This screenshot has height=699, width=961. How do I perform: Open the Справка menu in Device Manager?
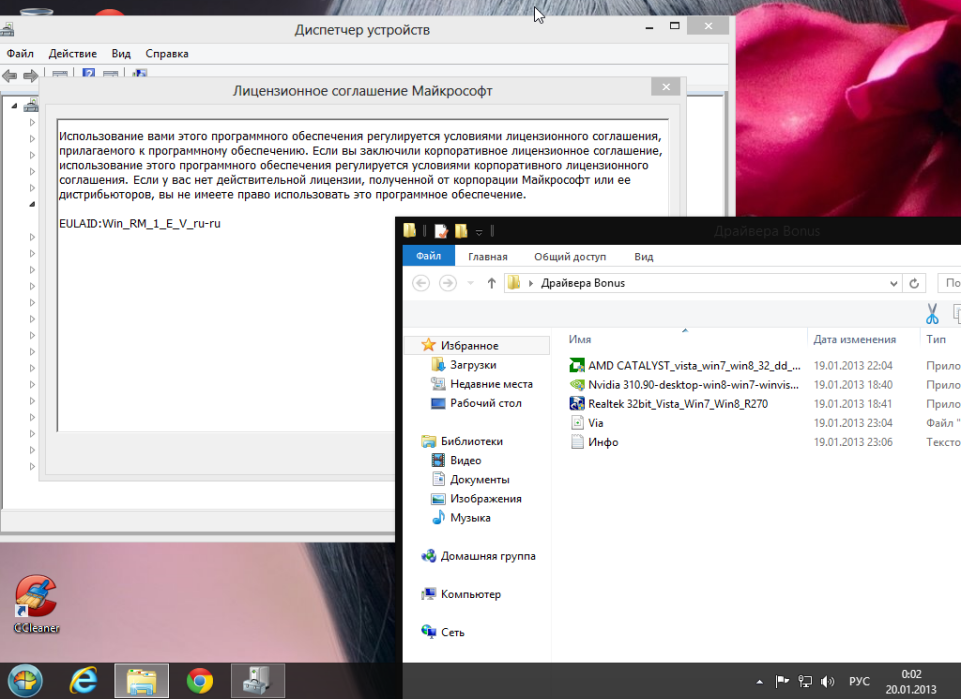167,54
